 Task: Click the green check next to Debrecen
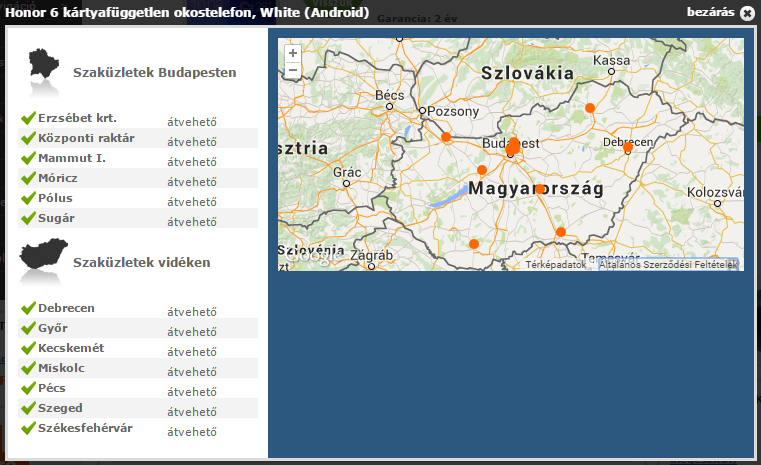point(29,308)
